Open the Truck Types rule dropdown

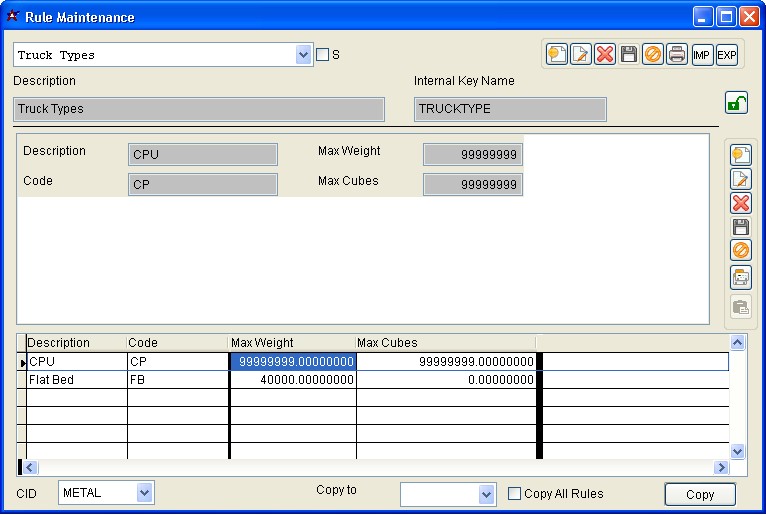point(304,55)
